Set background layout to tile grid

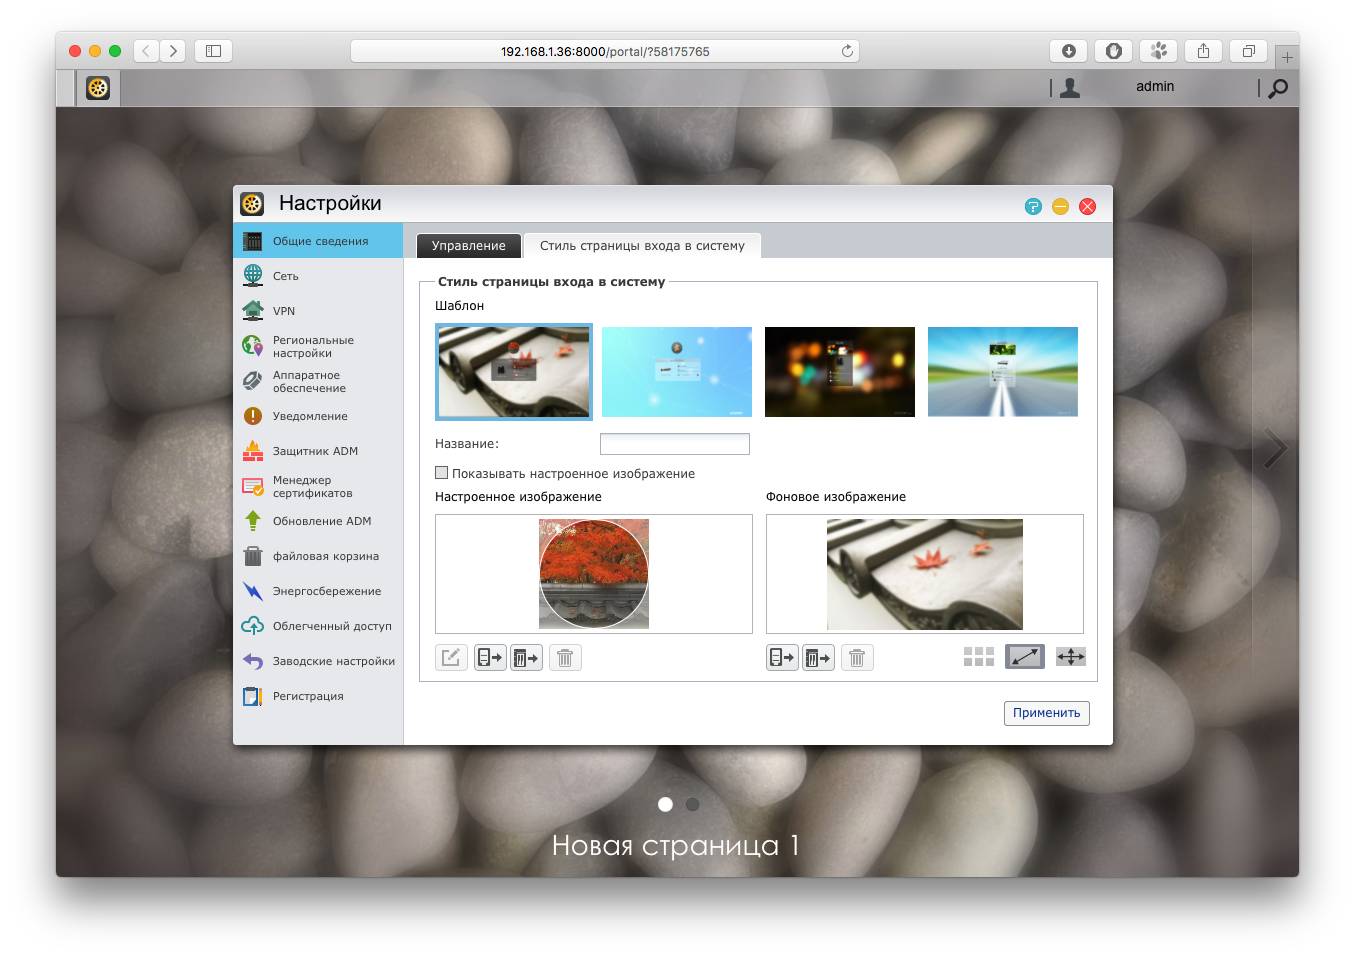click(x=979, y=657)
